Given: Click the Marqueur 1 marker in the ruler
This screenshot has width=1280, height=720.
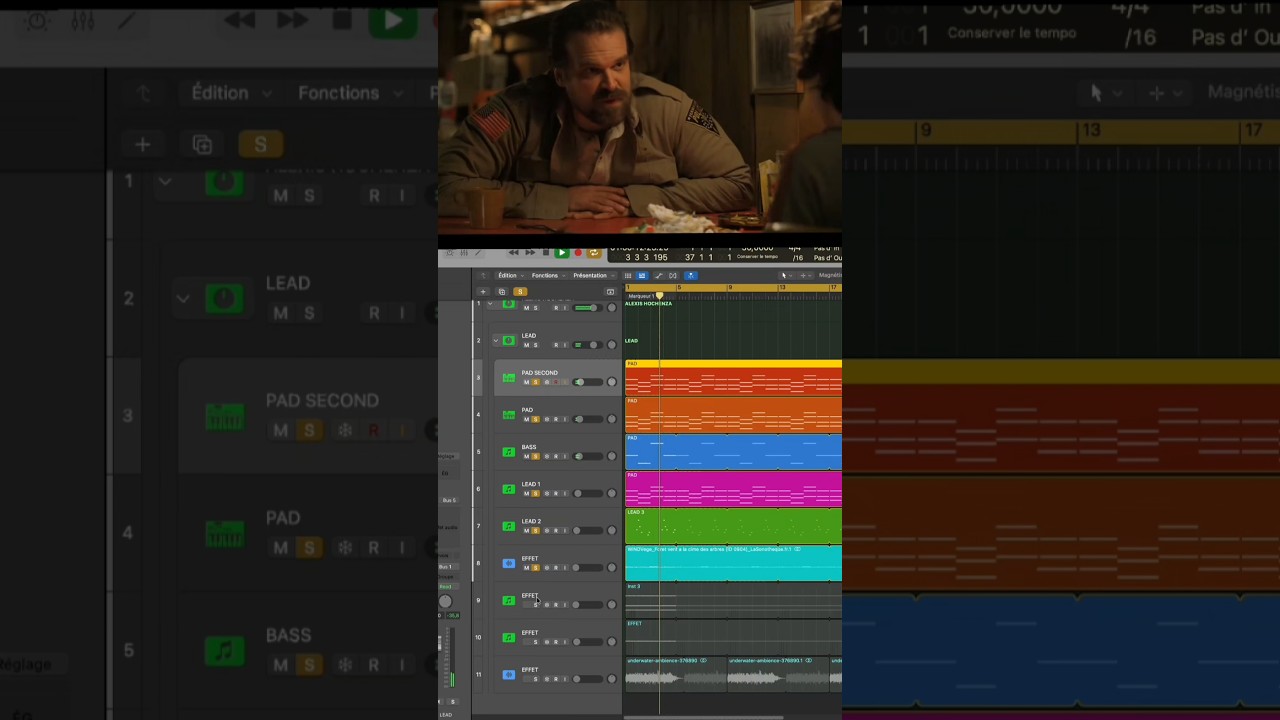Looking at the screenshot, I should pos(640,296).
